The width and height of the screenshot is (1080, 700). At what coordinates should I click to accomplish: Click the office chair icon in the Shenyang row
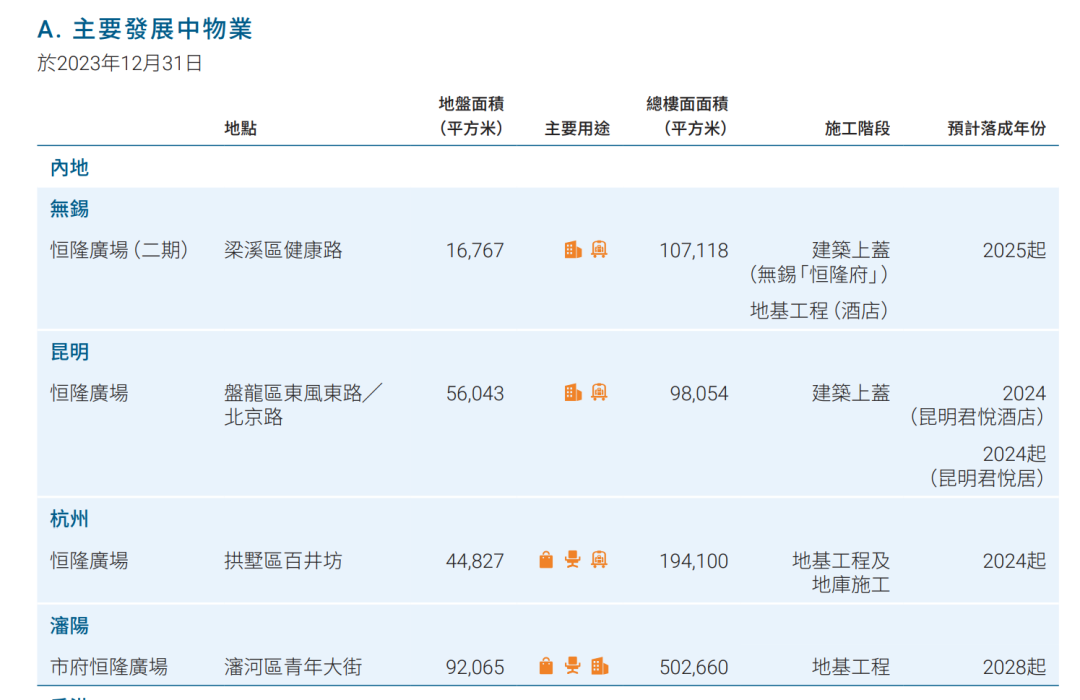(x=573, y=666)
